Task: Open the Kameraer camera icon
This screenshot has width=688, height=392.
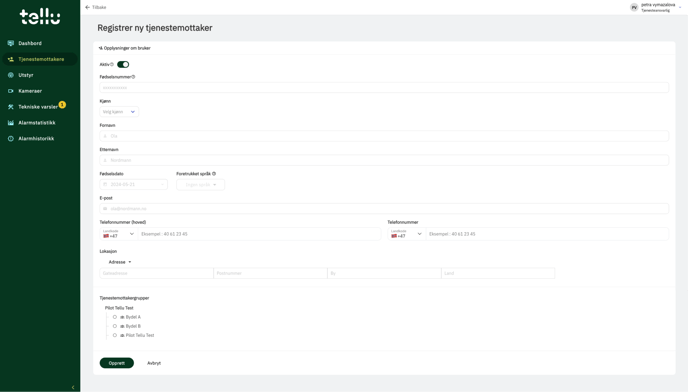Action: click(11, 91)
